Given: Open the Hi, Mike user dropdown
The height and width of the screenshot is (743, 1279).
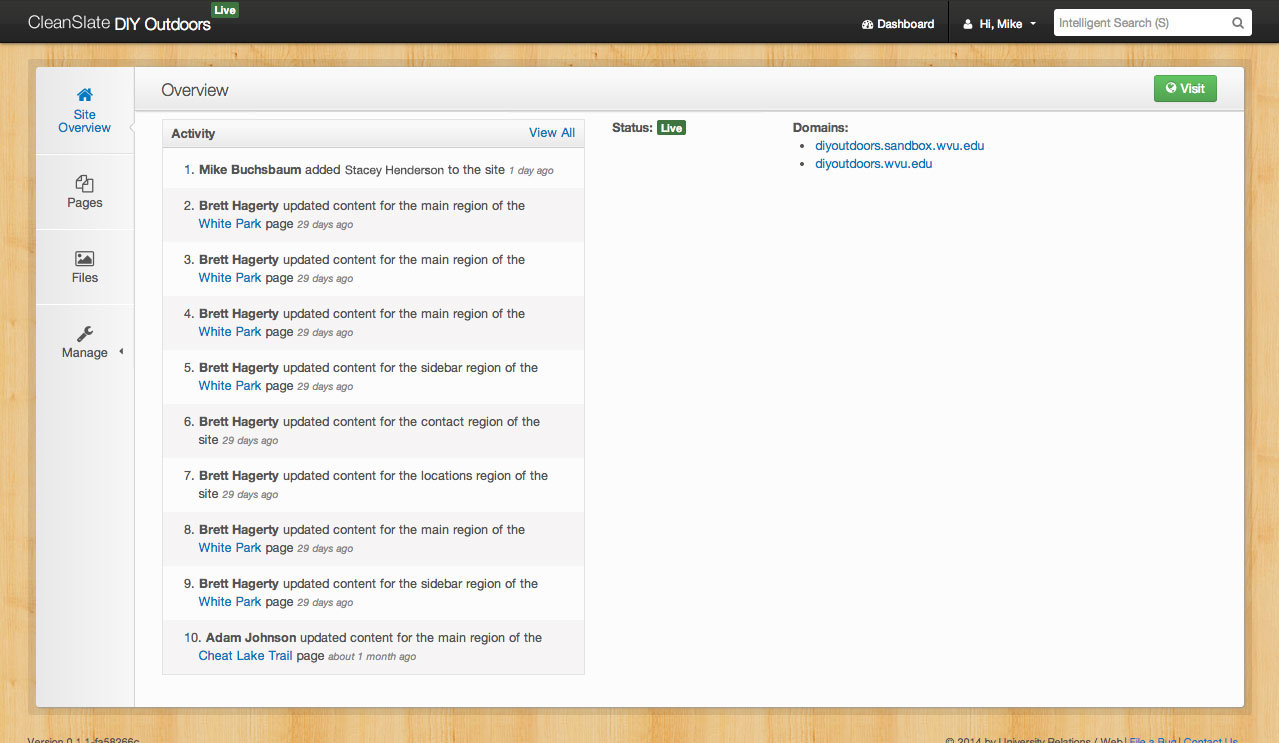Looking at the screenshot, I should click(999, 24).
